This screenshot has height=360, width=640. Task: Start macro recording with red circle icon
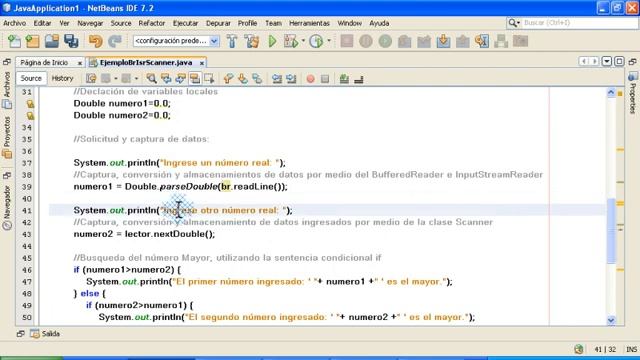click(x=311, y=78)
